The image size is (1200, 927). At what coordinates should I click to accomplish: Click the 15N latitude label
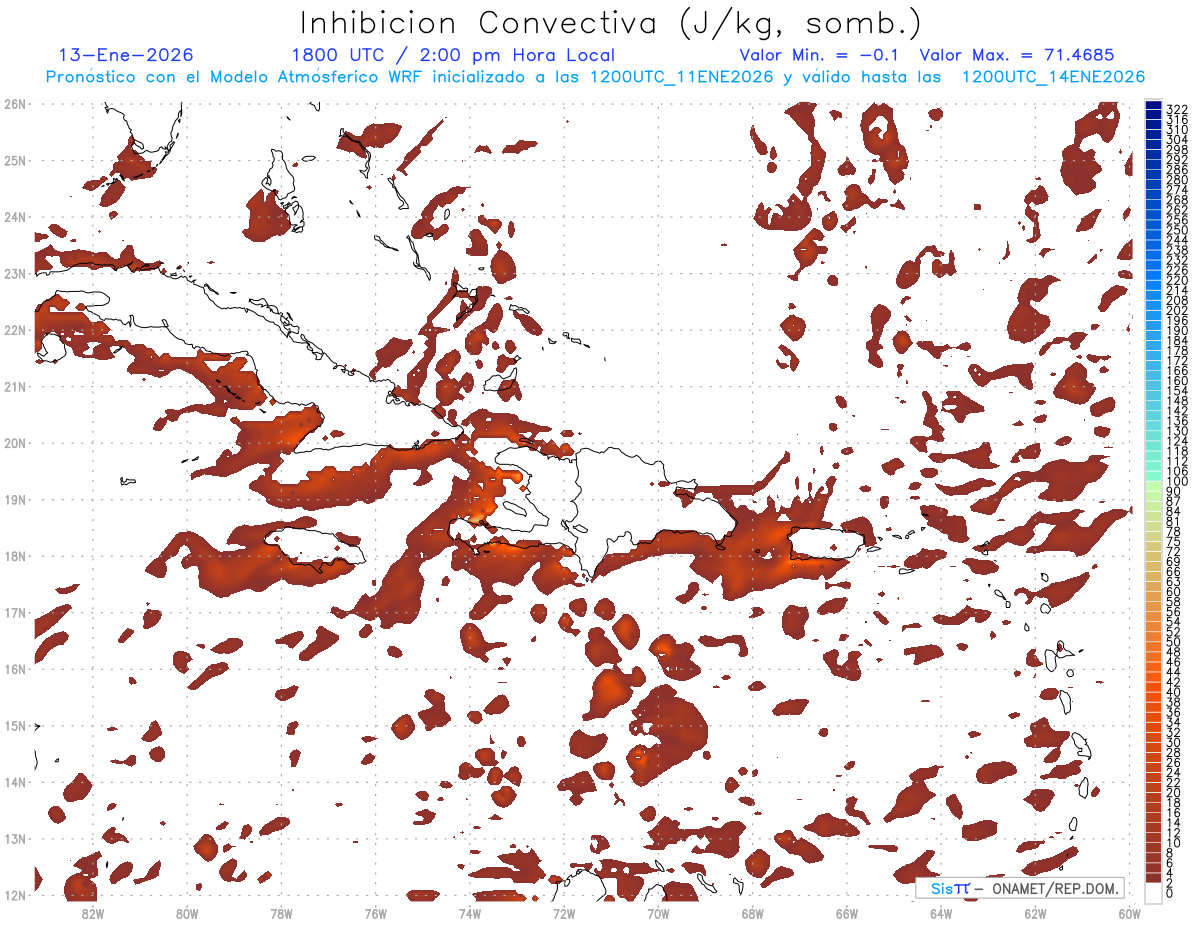point(15,725)
